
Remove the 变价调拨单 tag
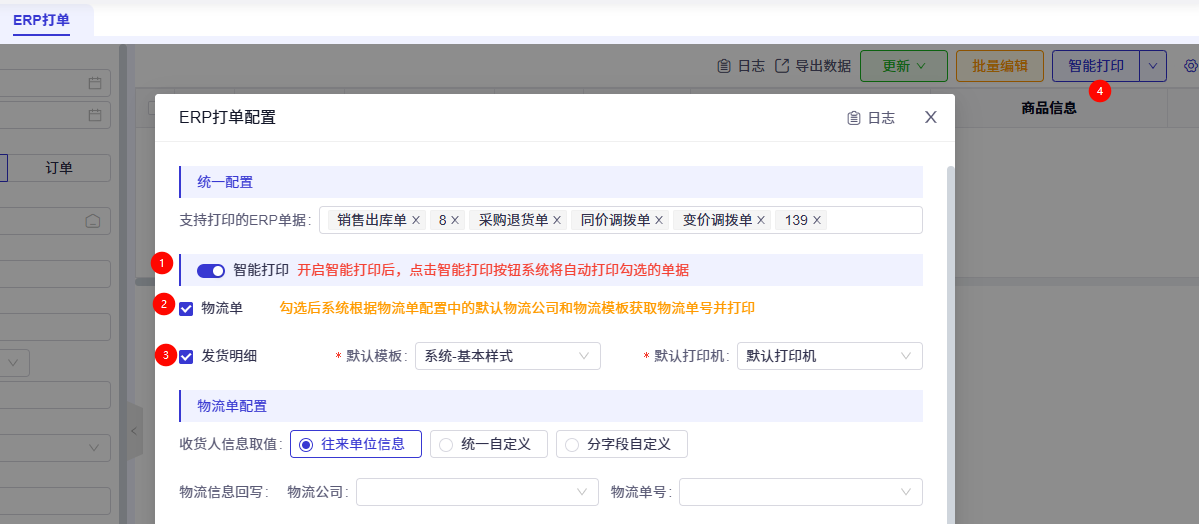[x=761, y=220]
